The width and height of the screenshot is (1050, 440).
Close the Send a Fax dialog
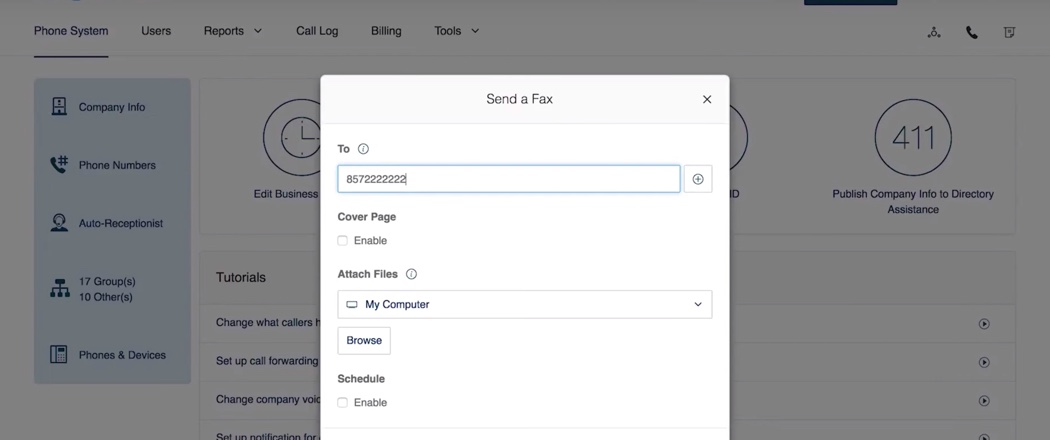(707, 99)
